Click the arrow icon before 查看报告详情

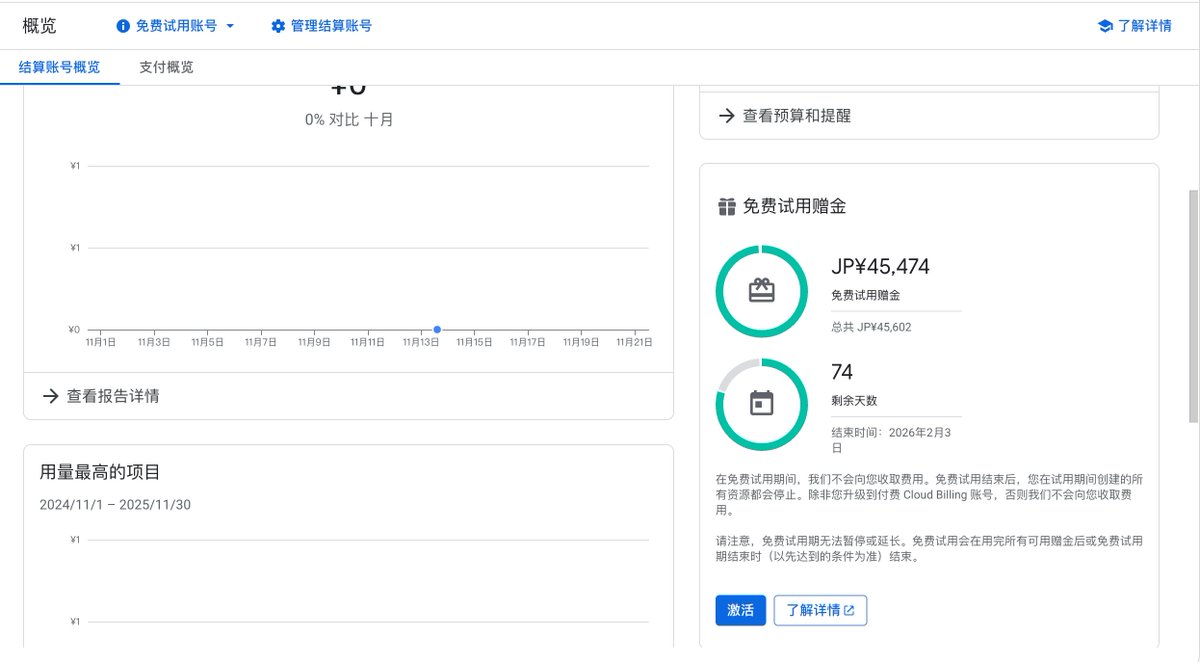(x=51, y=396)
